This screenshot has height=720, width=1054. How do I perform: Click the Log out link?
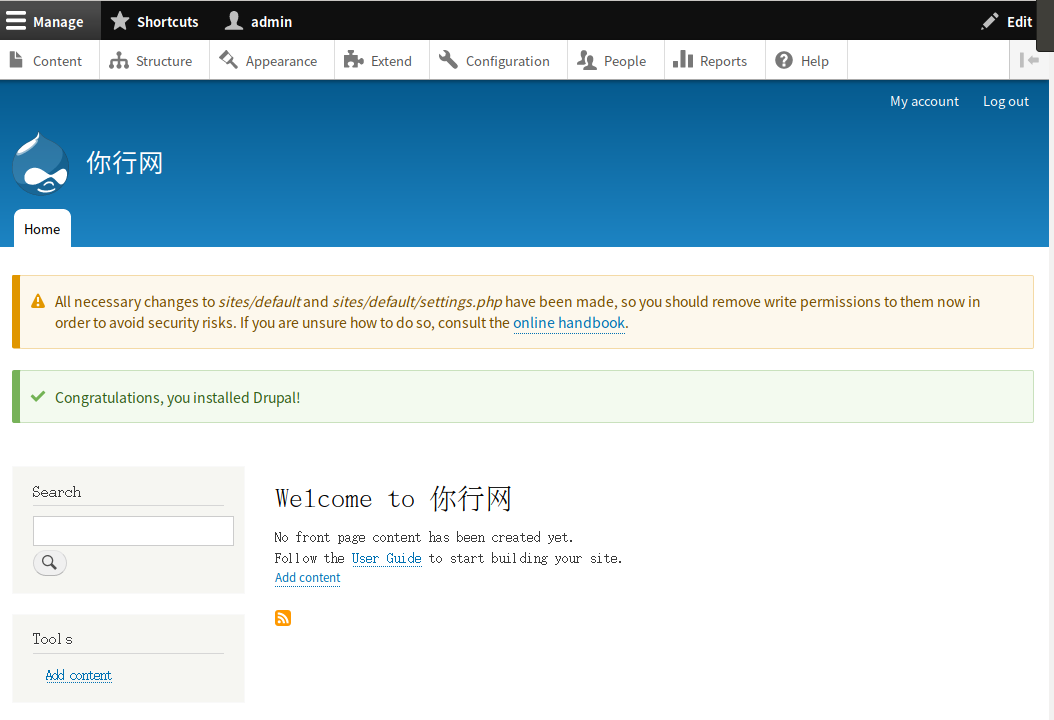1006,102
